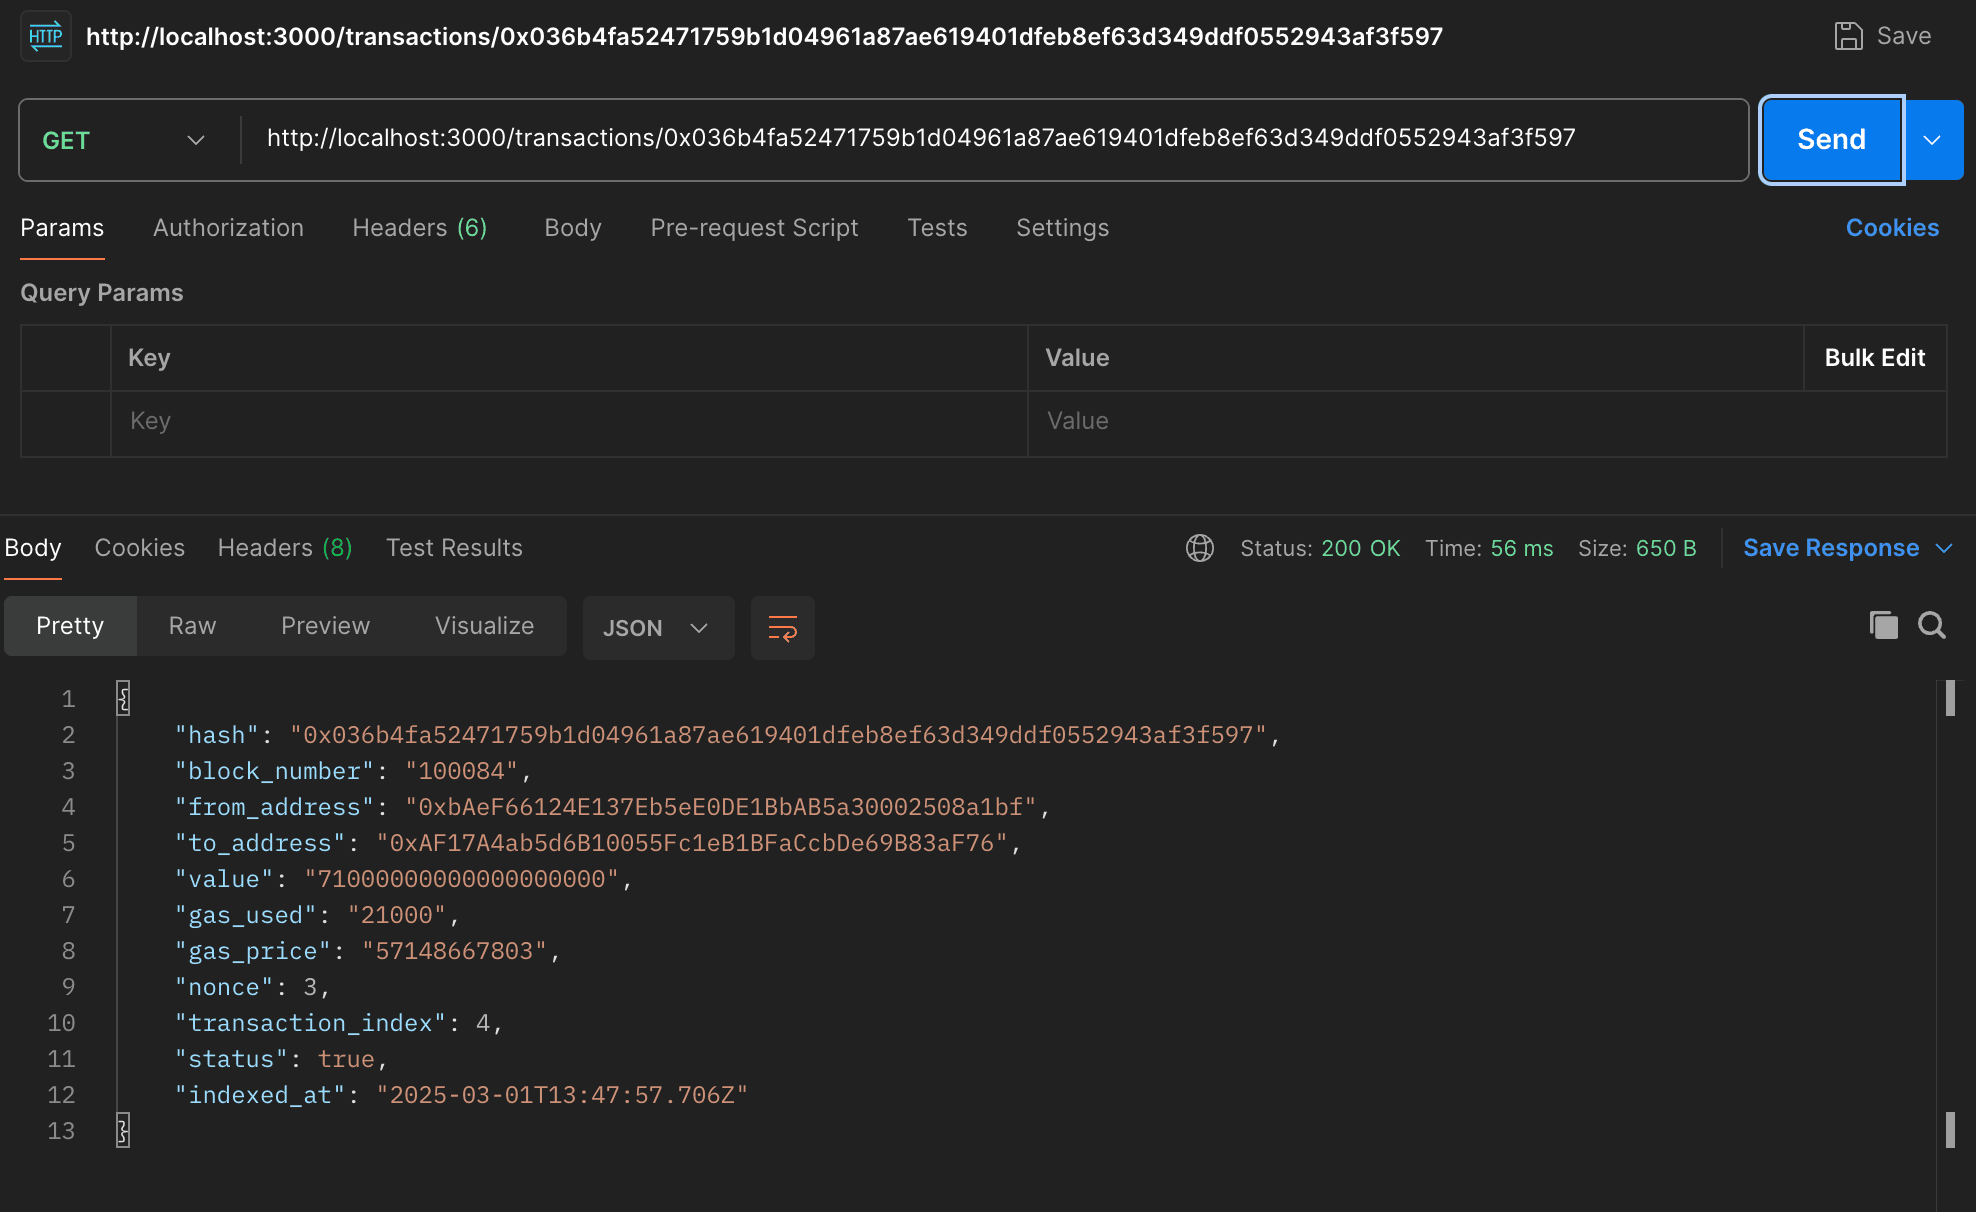Open search in response body
This screenshot has height=1212, width=1976.
(x=1931, y=626)
